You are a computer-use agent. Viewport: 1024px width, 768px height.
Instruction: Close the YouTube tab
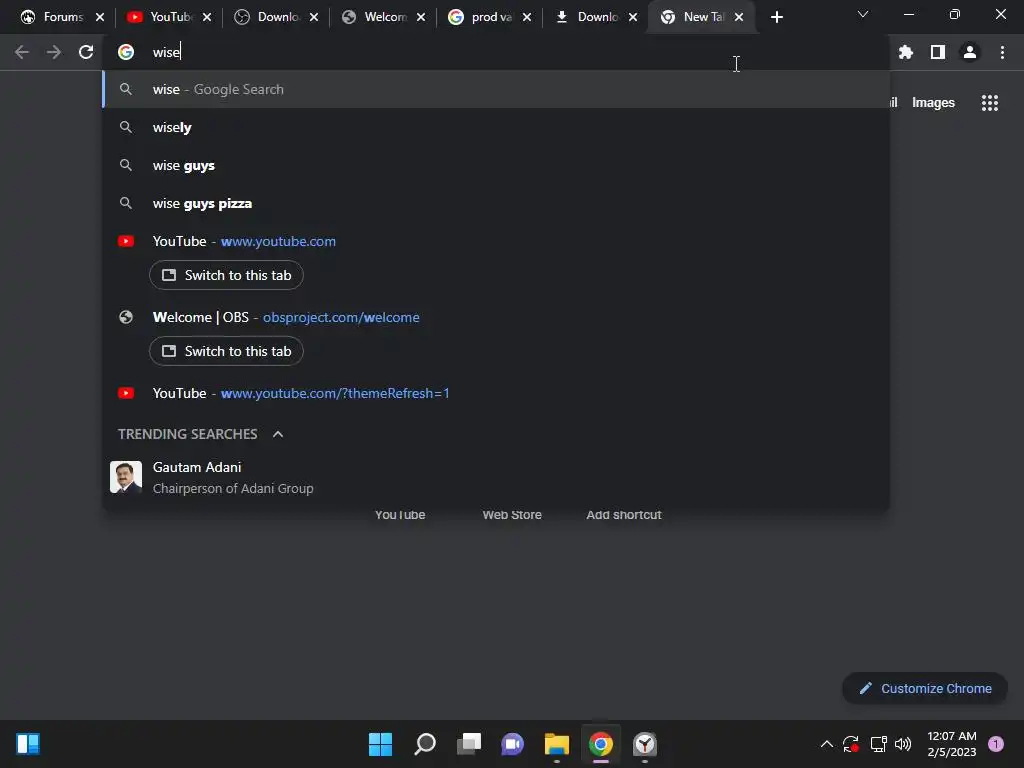coord(207,17)
